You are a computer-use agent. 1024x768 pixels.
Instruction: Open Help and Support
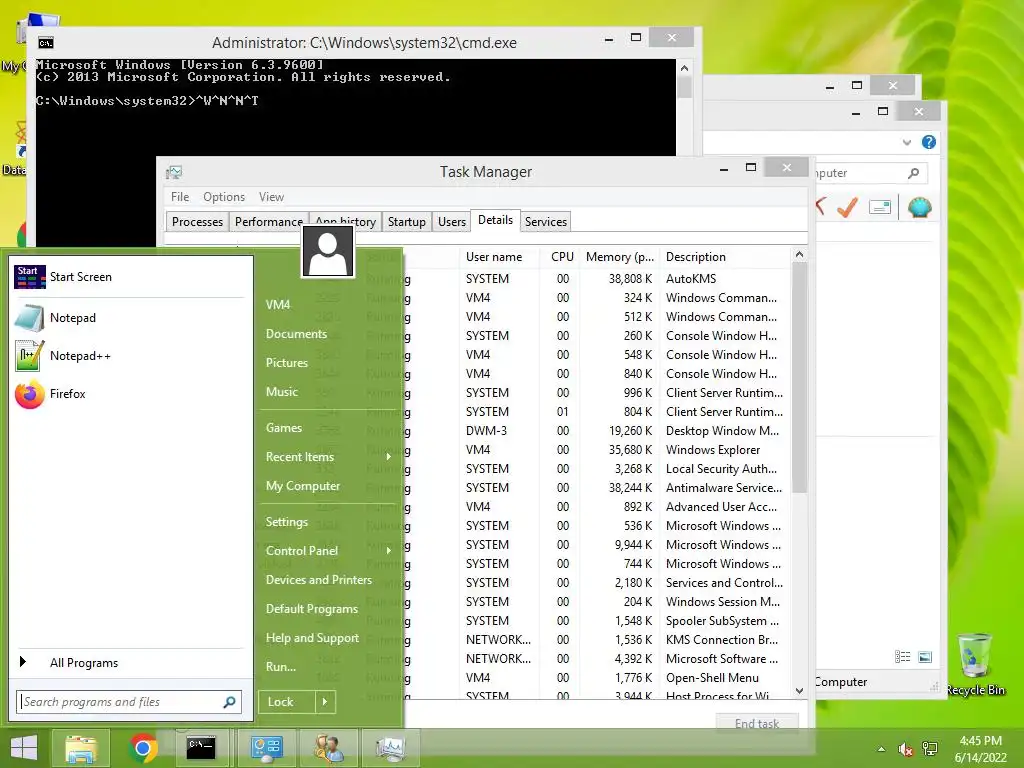coord(312,638)
